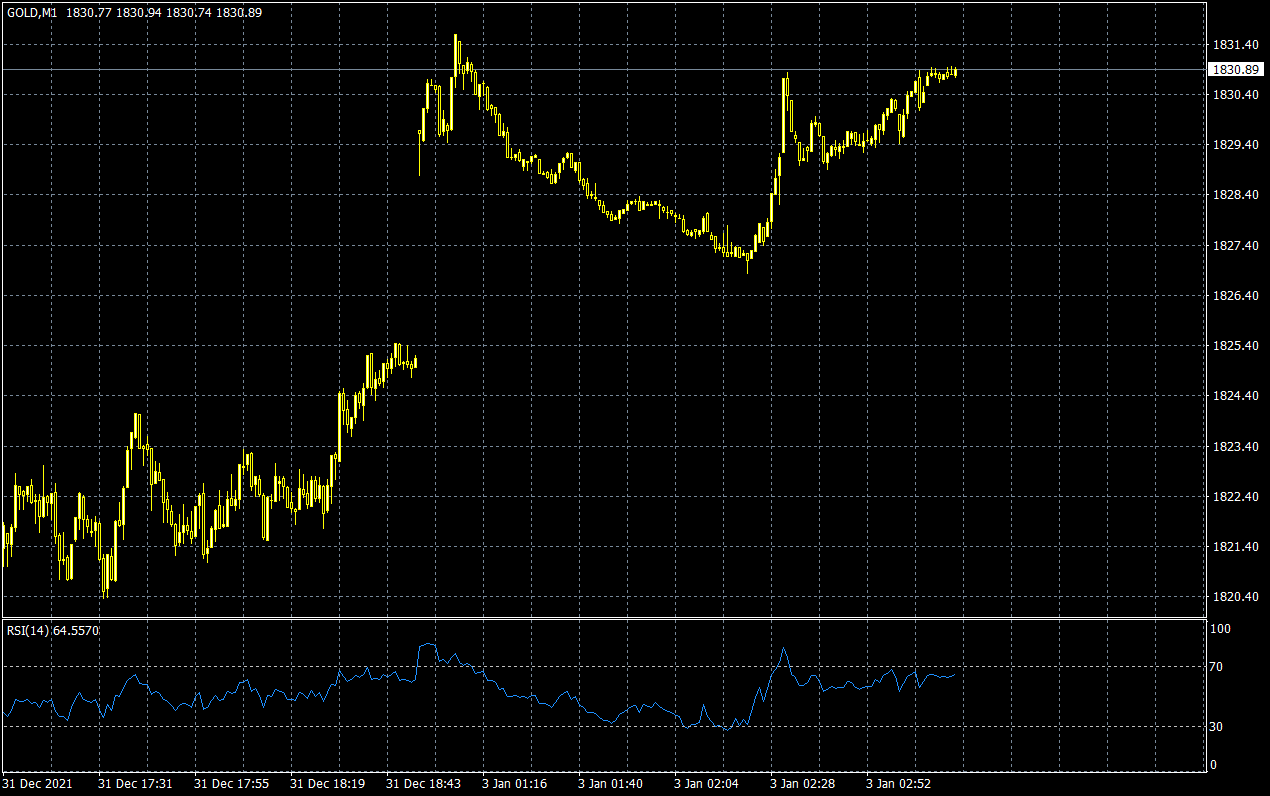The image size is (1270, 796).
Task: Click the 1828.40 price axis label
Action: [x=1234, y=195]
